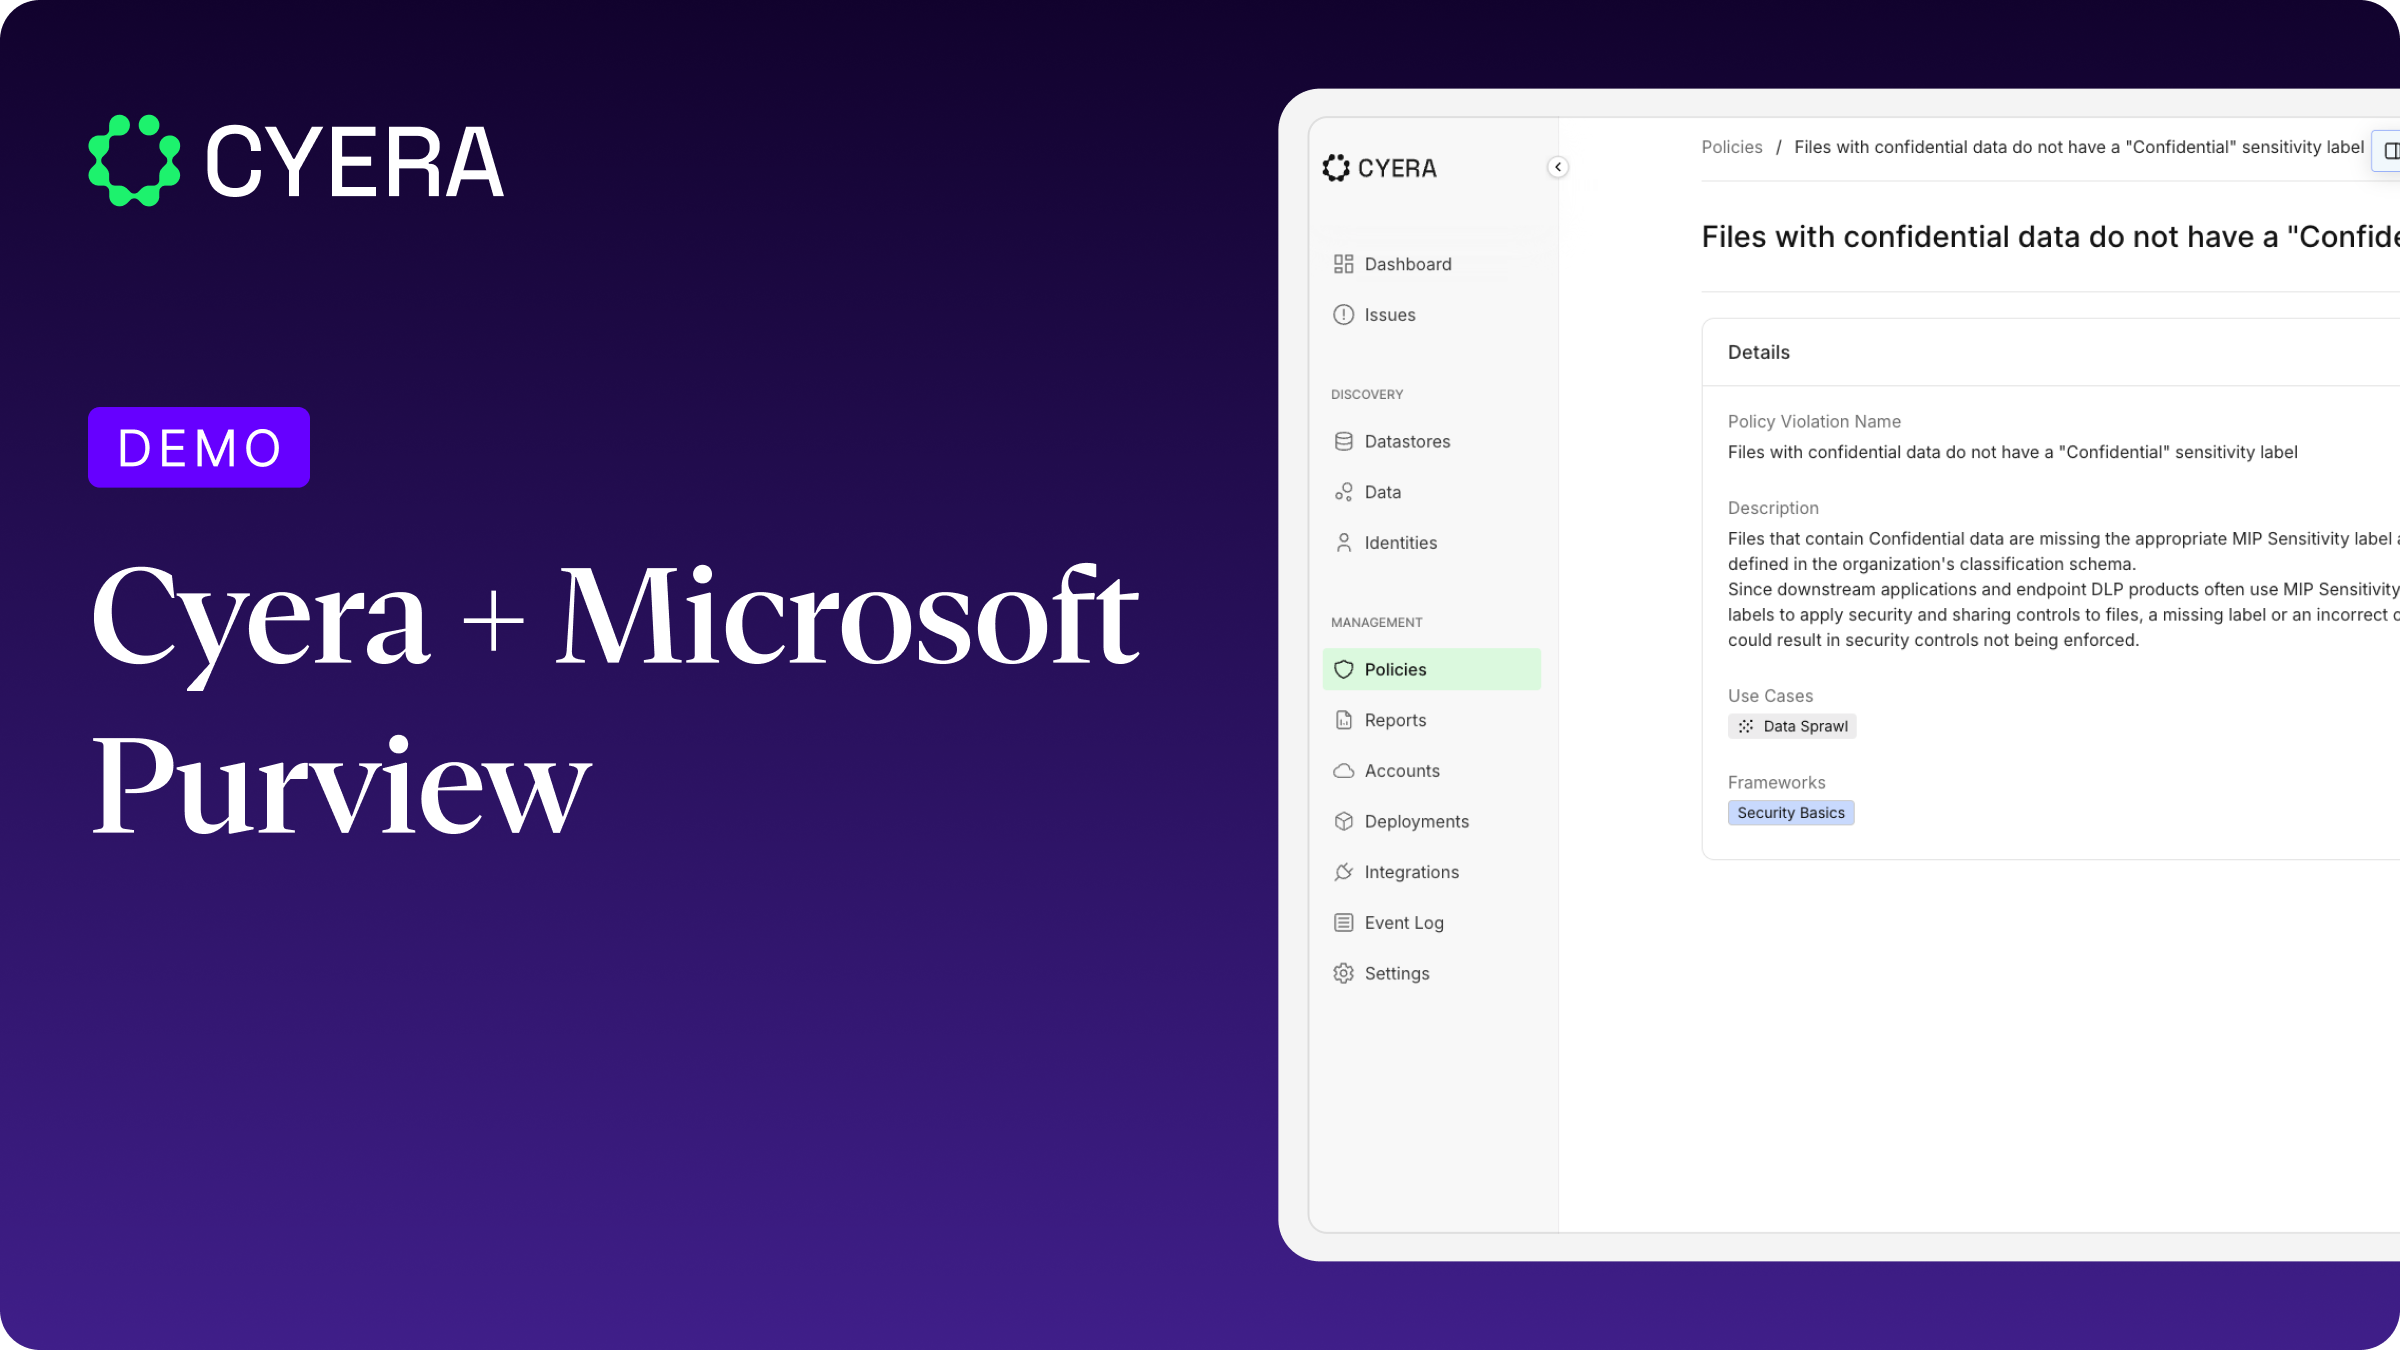Click the Dashboard grid icon
Screen dimensions: 2400x1350
(1343, 264)
